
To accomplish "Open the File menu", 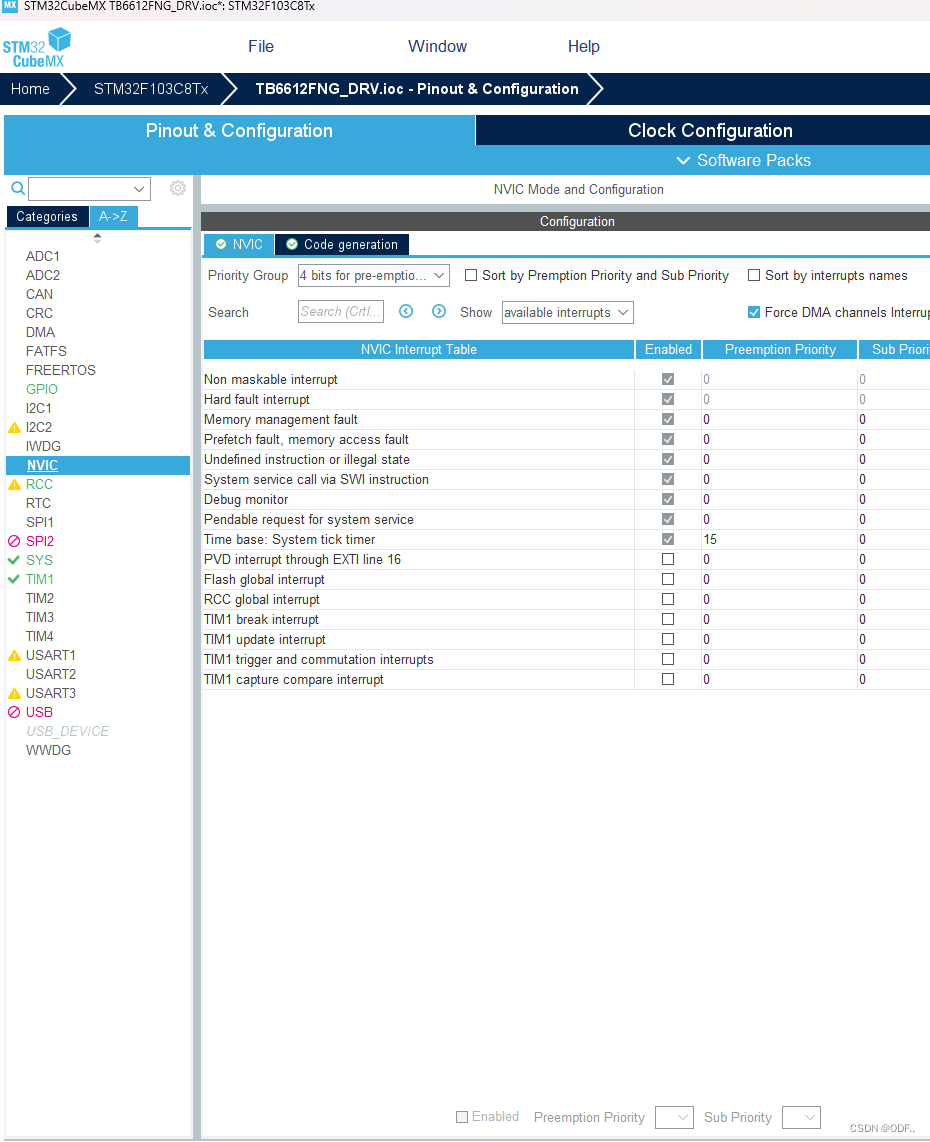I will coord(261,47).
